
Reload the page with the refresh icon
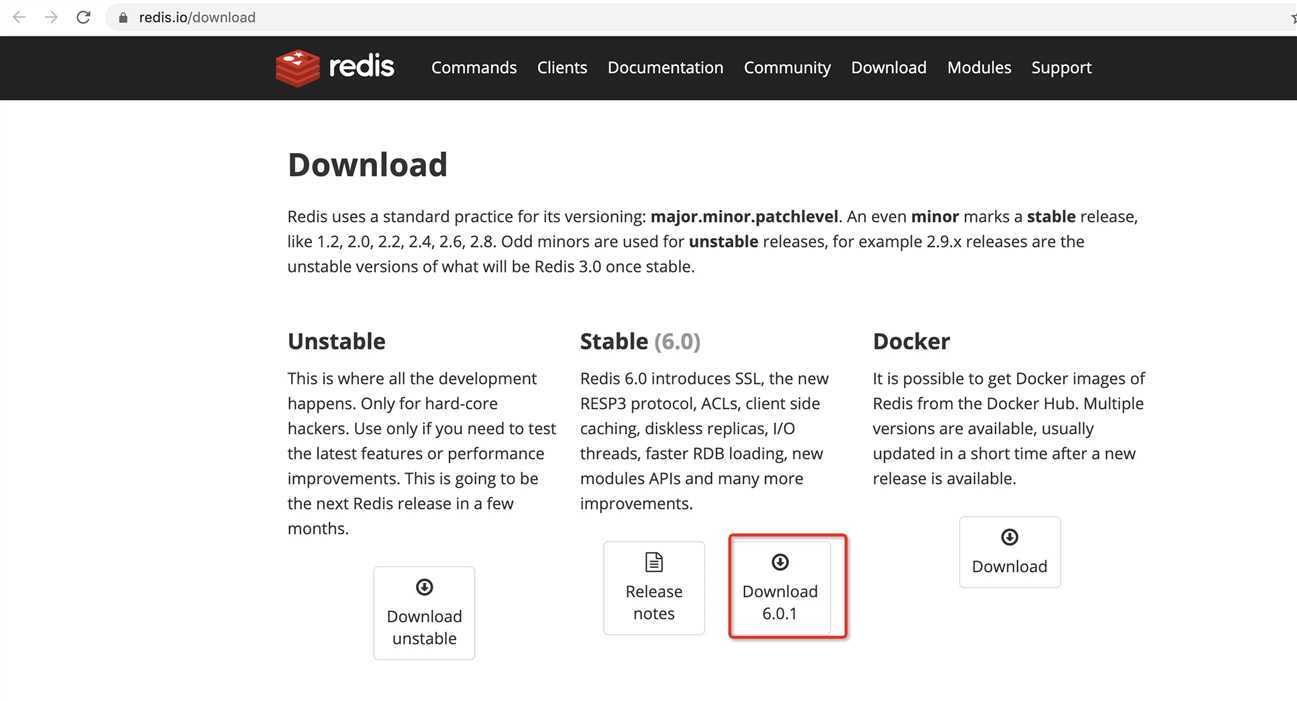pos(83,17)
